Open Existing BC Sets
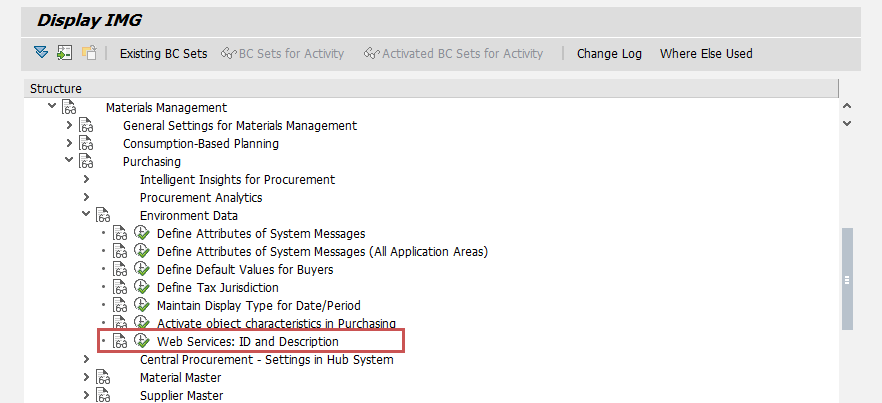The width and height of the screenshot is (882, 403). [x=163, y=54]
